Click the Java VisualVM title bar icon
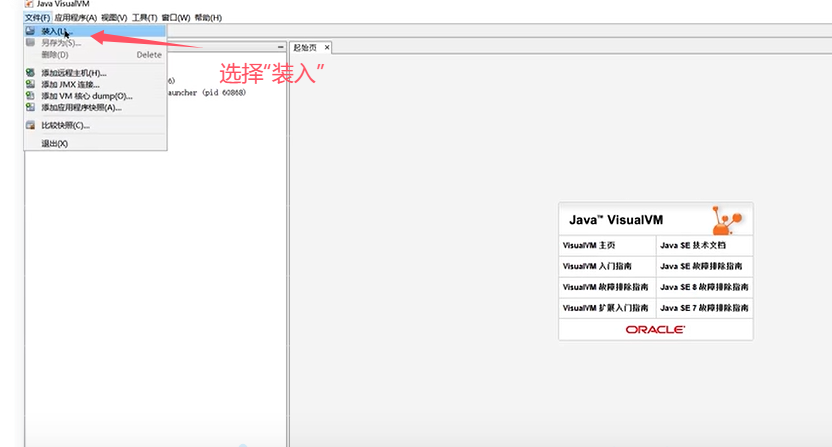The height and width of the screenshot is (447, 832). [x=29, y=4]
